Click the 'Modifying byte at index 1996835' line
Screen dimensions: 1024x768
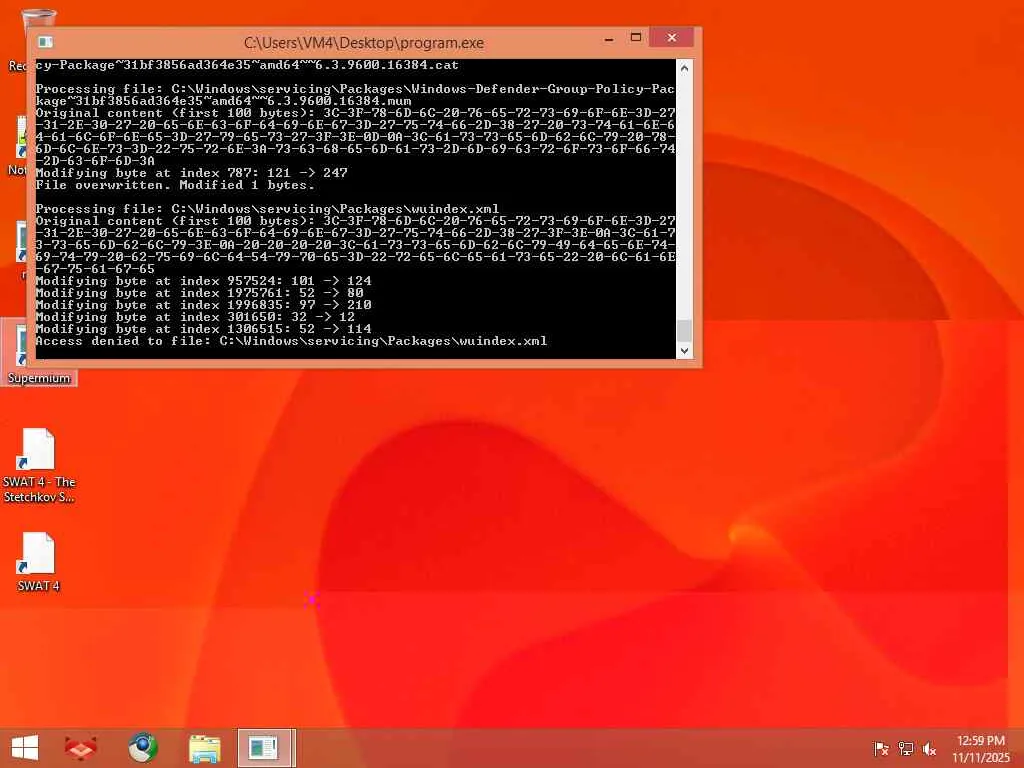pos(203,305)
